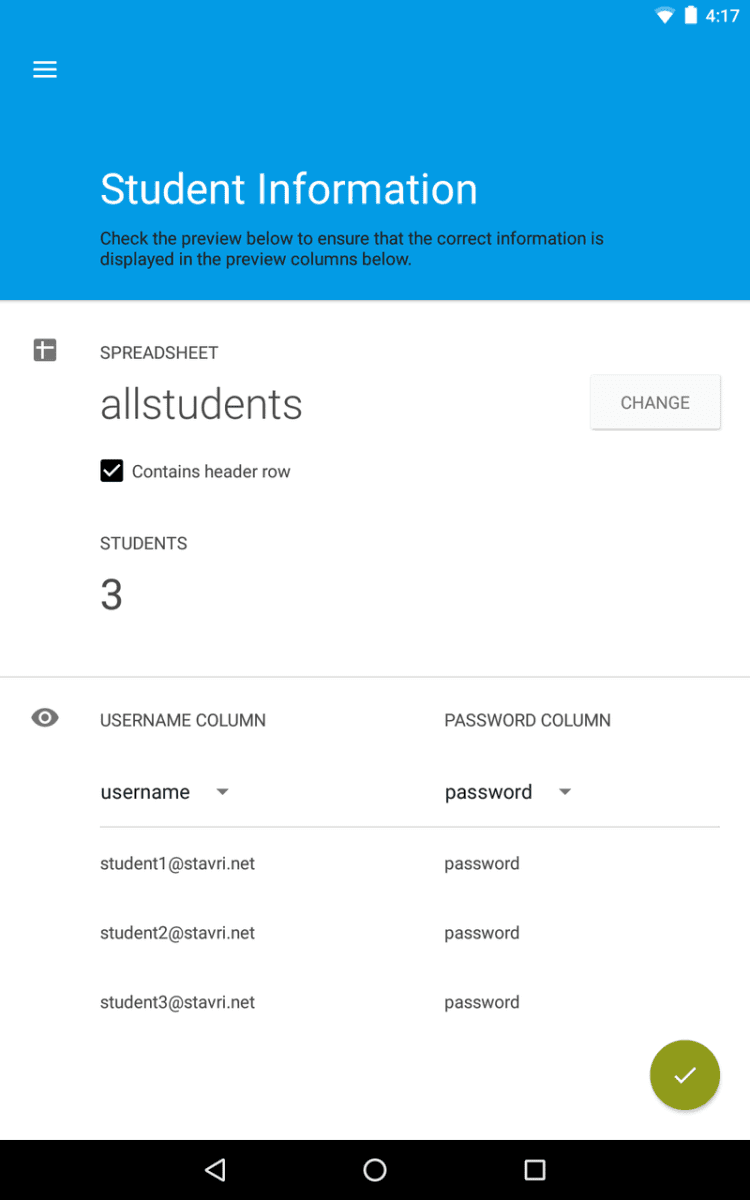This screenshot has height=1200, width=750.
Task: Tap the student1@stavri.net preview row
Action: click(177, 863)
